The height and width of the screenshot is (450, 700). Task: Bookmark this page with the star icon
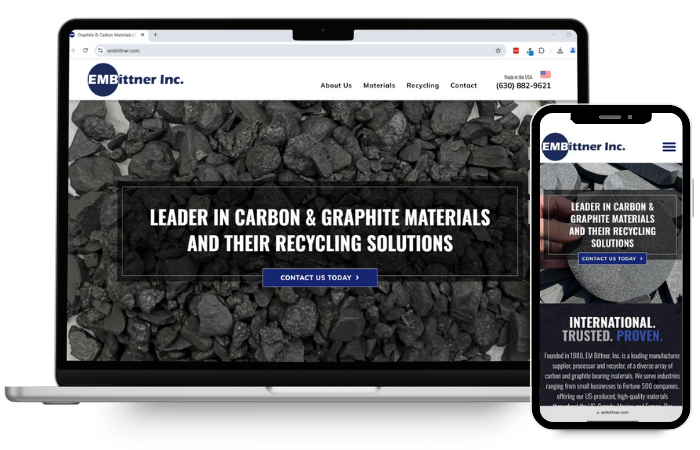tap(498, 50)
